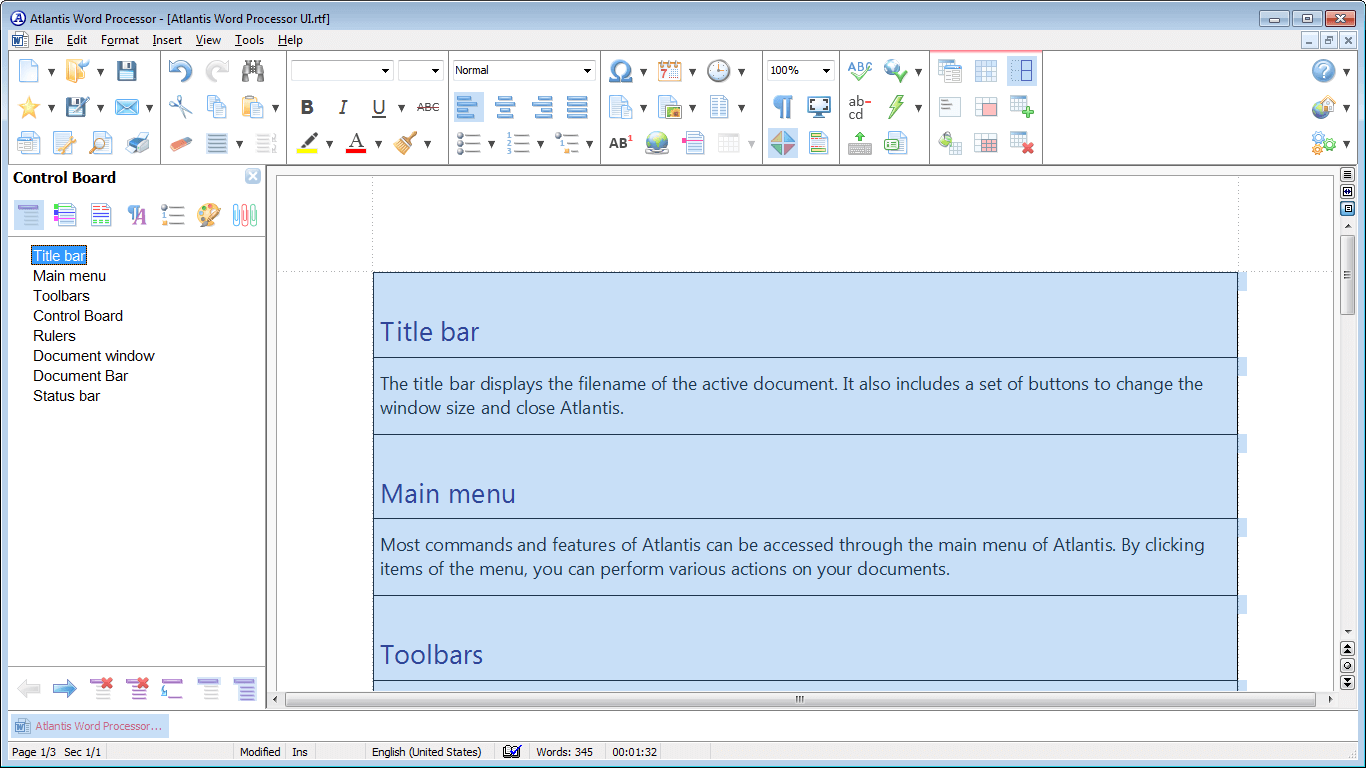Click the globe hyperlink icon
Screen dimensions: 1366x768
pos(657,143)
